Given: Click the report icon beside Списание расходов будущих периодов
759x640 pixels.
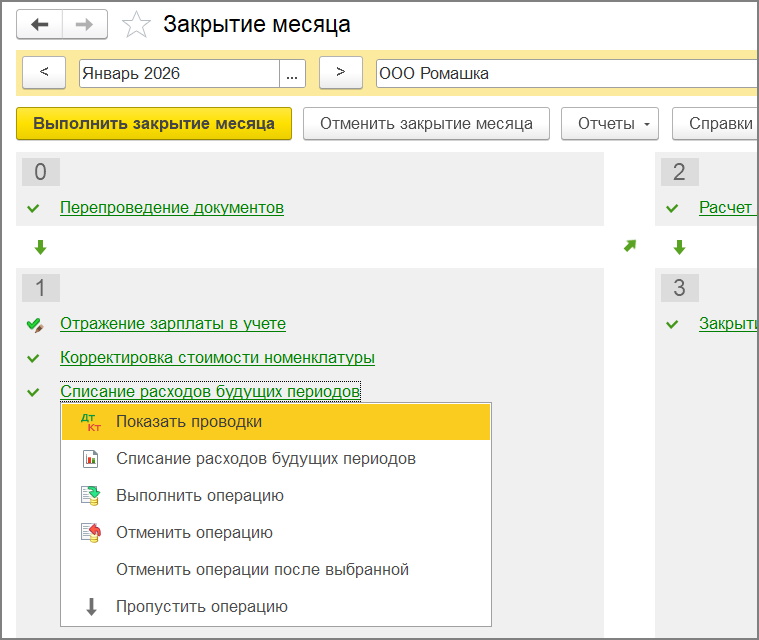Looking at the screenshot, I should (x=91, y=459).
